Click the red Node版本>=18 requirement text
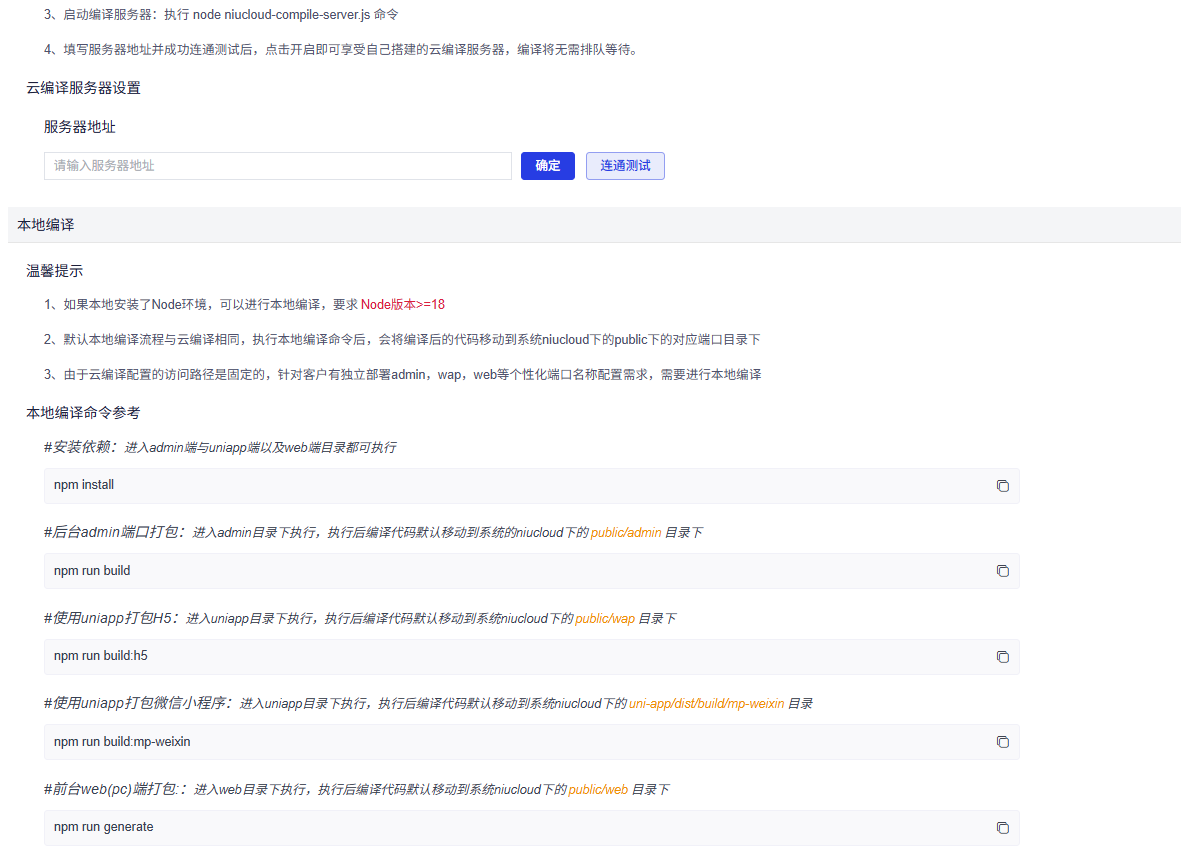 [402, 305]
